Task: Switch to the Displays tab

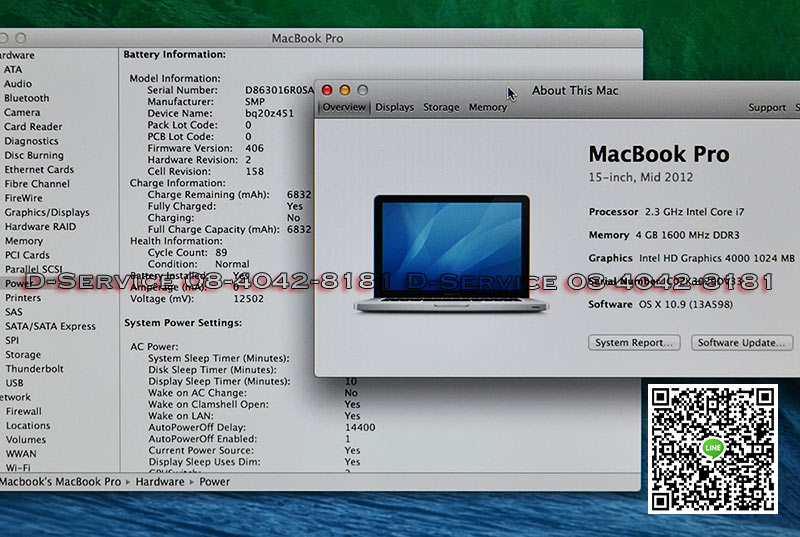Action: (x=394, y=107)
